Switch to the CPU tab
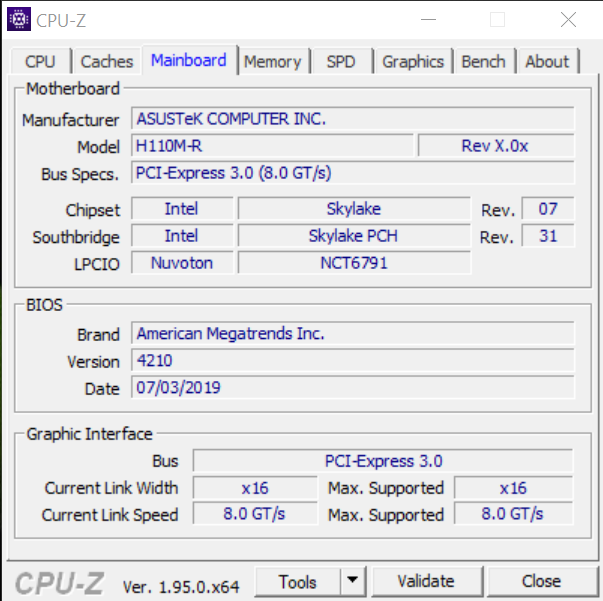Viewport: 603px width, 601px height. (x=40, y=62)
